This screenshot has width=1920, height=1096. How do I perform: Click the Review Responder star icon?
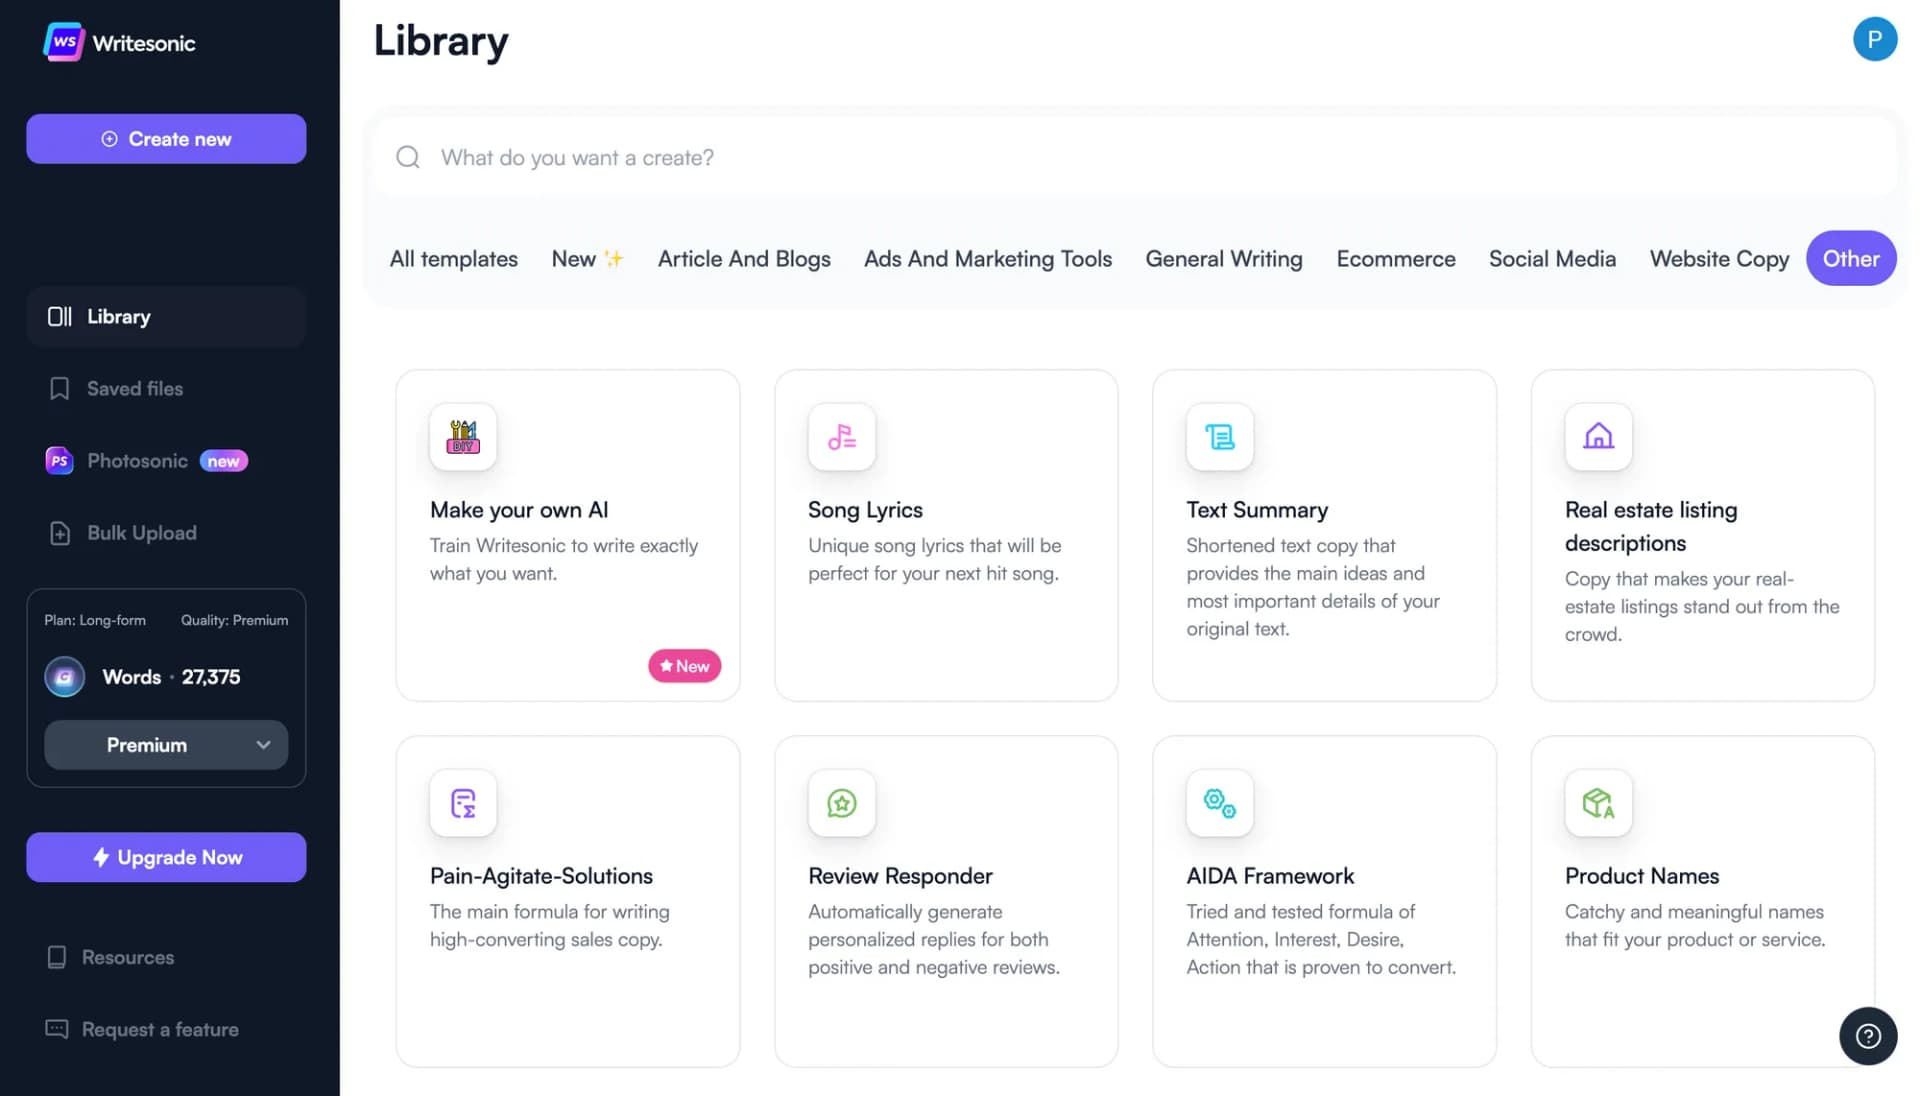[841, 802]
